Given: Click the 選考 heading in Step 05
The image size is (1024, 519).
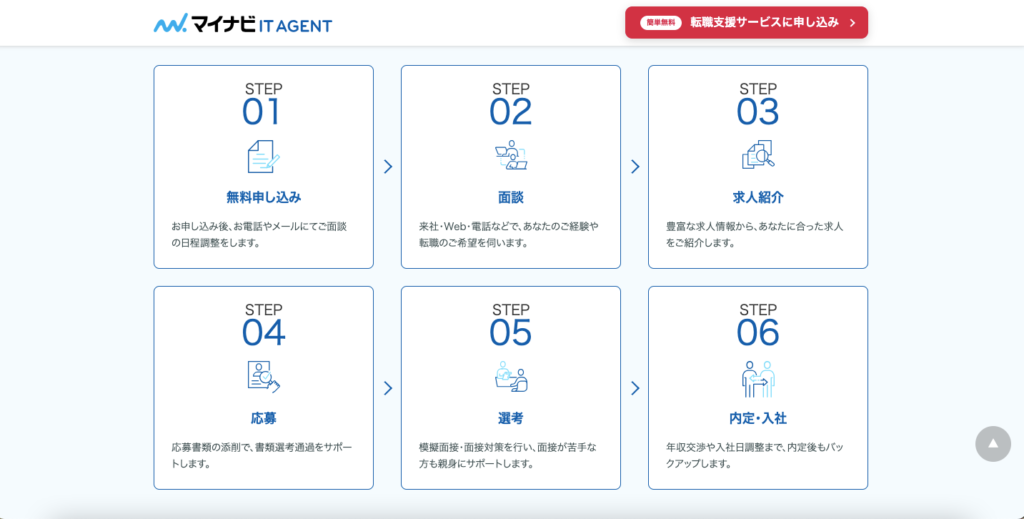Looking at the screenshot, I should coord(511,418).
